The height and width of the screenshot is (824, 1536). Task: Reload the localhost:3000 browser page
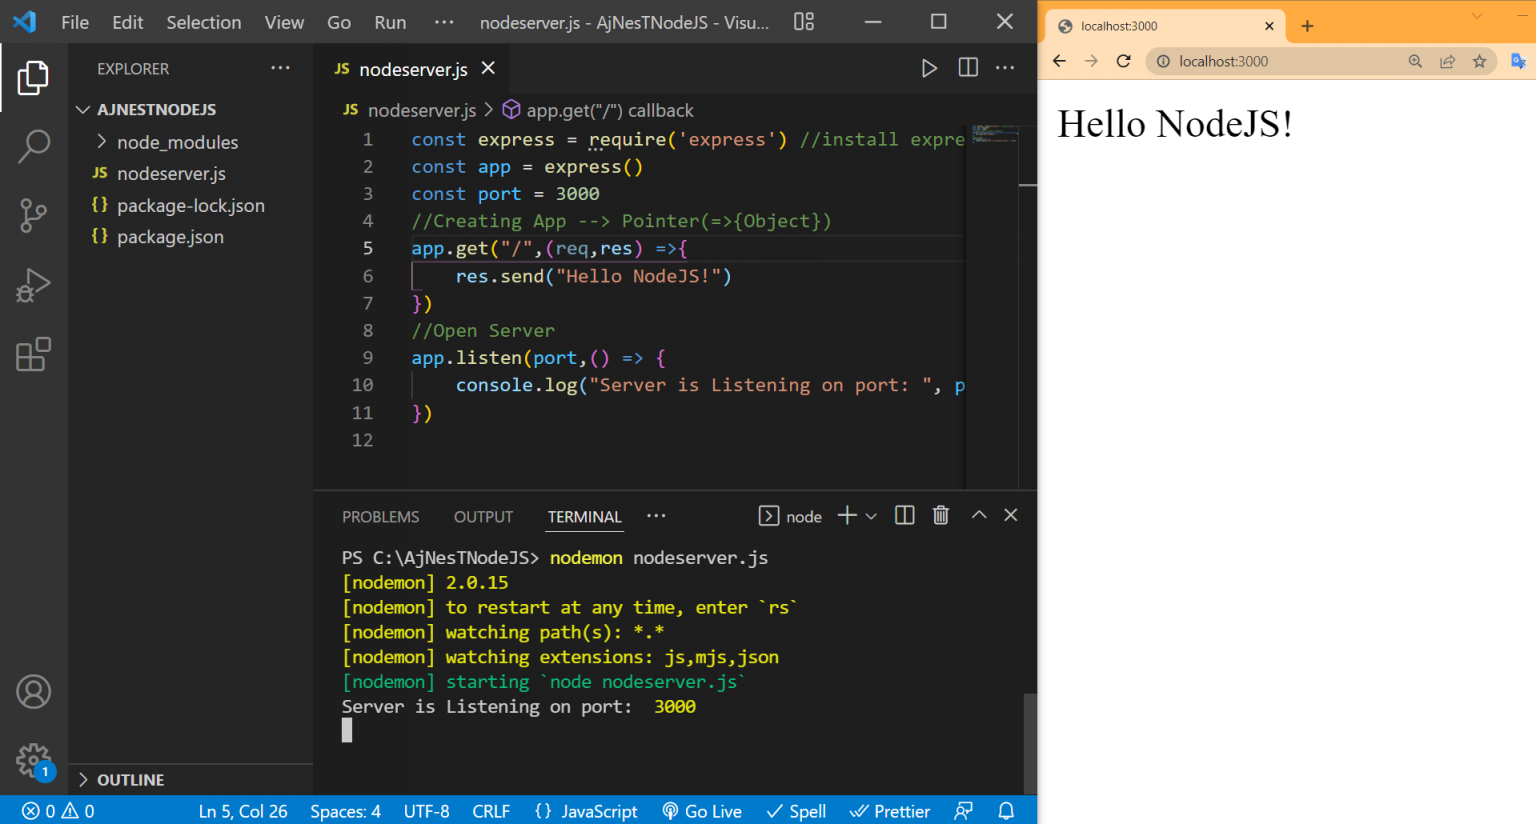tap(1123, 61)
